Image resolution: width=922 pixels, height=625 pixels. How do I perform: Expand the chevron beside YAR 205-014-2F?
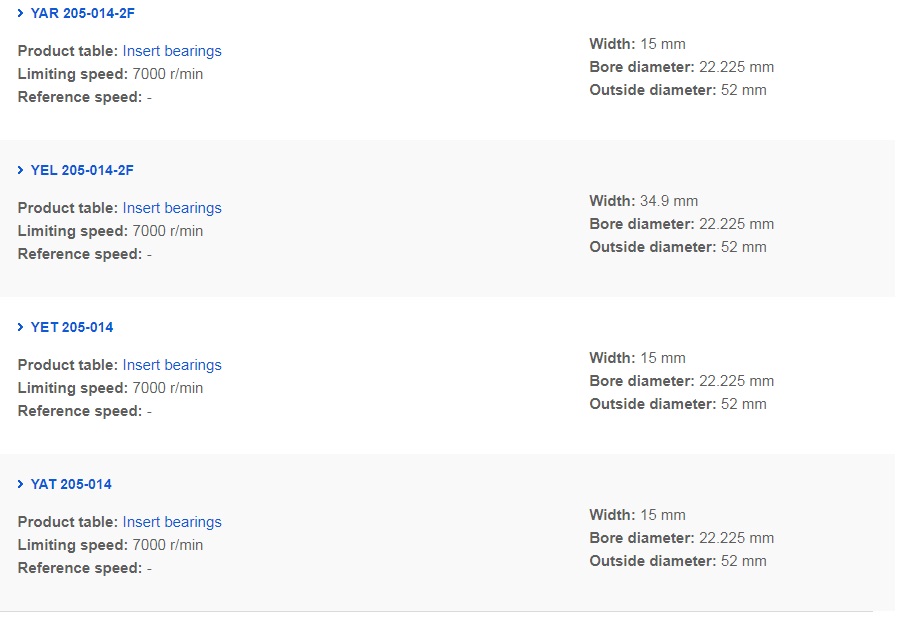coord(21,13)
